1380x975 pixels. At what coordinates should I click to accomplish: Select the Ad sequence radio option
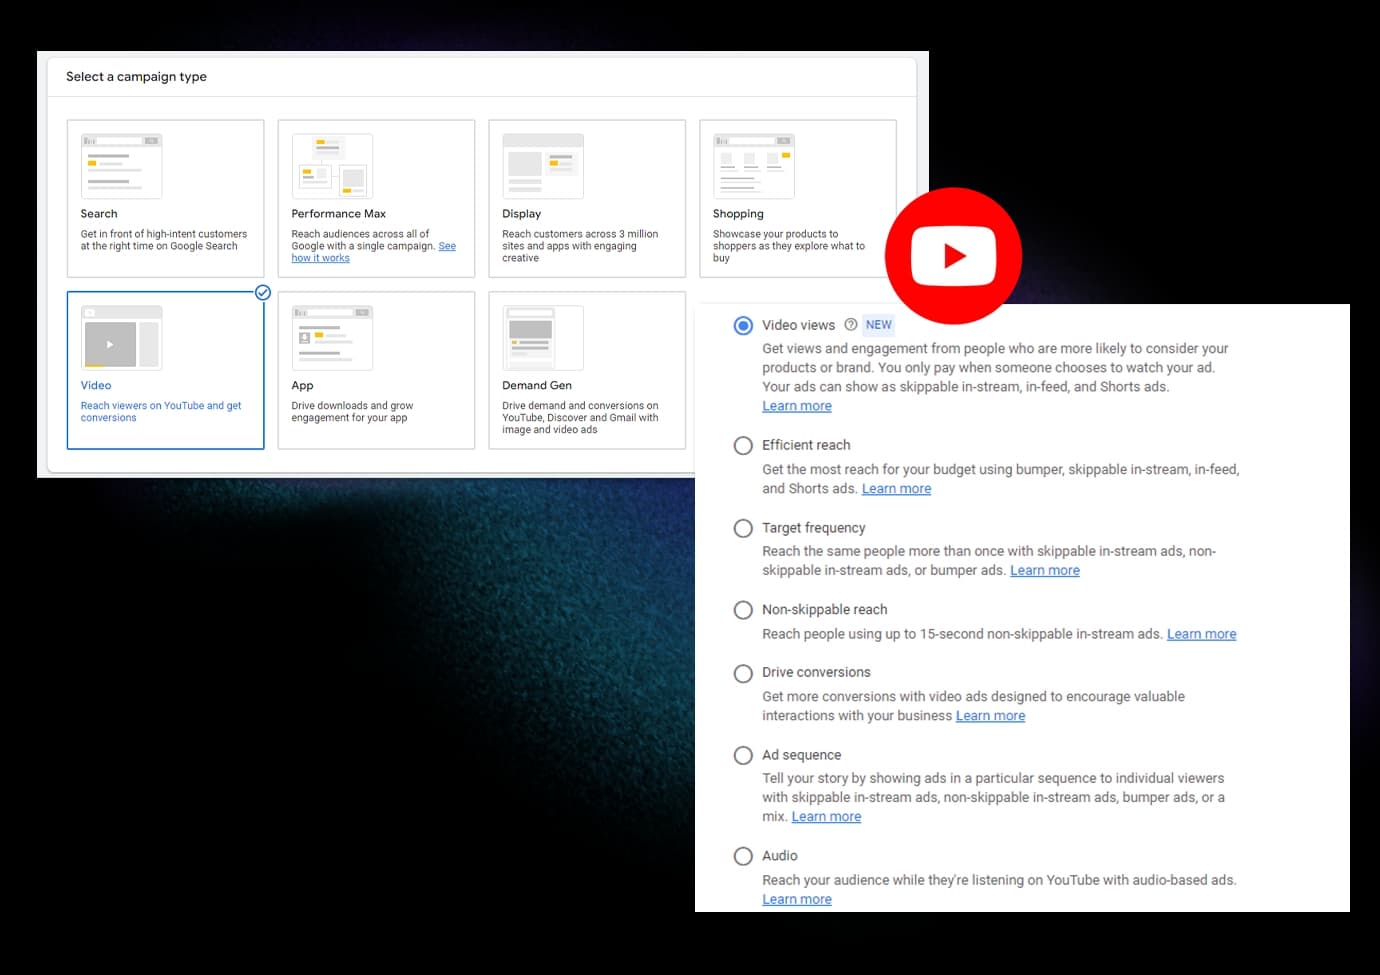[x=743, y=755]
